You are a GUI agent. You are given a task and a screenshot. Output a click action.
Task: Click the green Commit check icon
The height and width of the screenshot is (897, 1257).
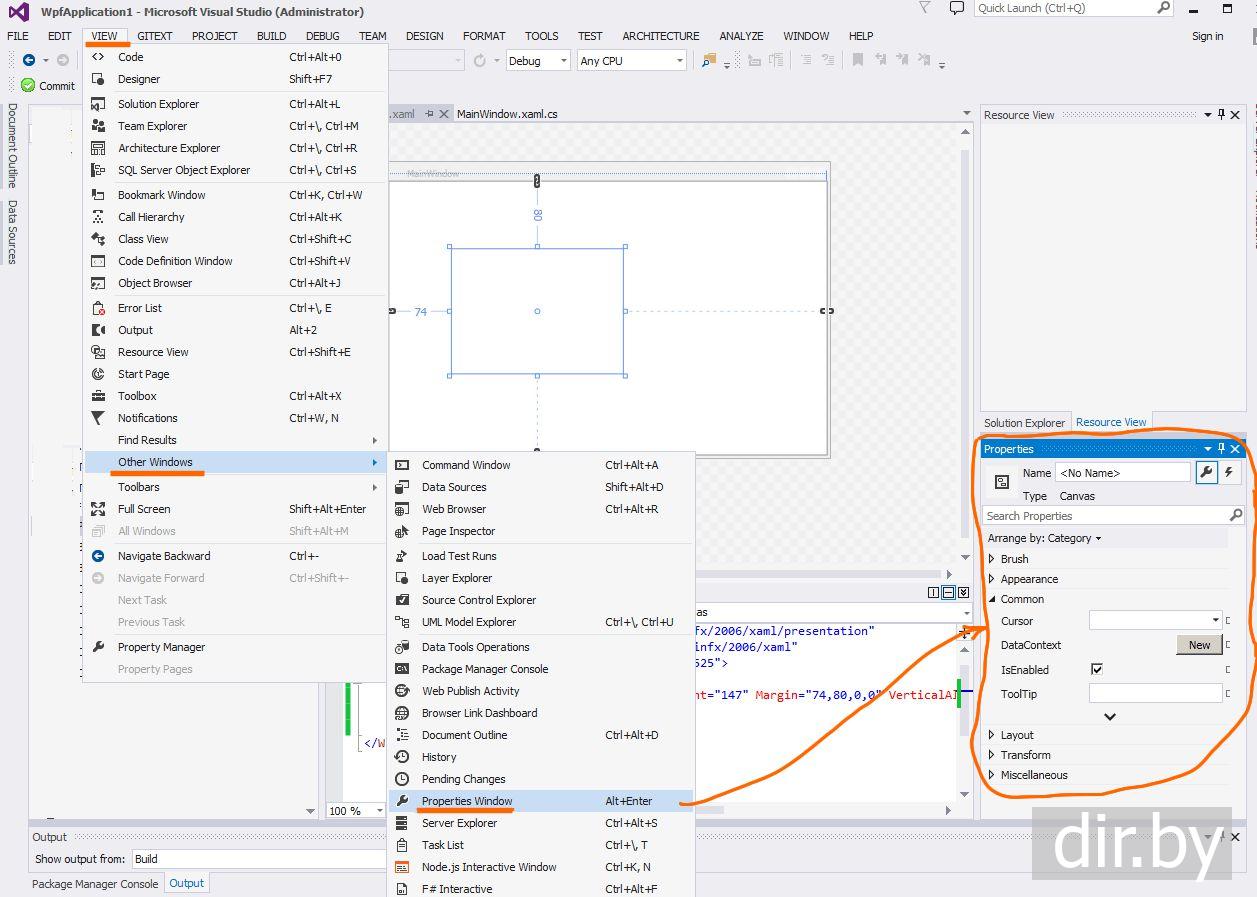pyautogui.click(x=28, y=86)
